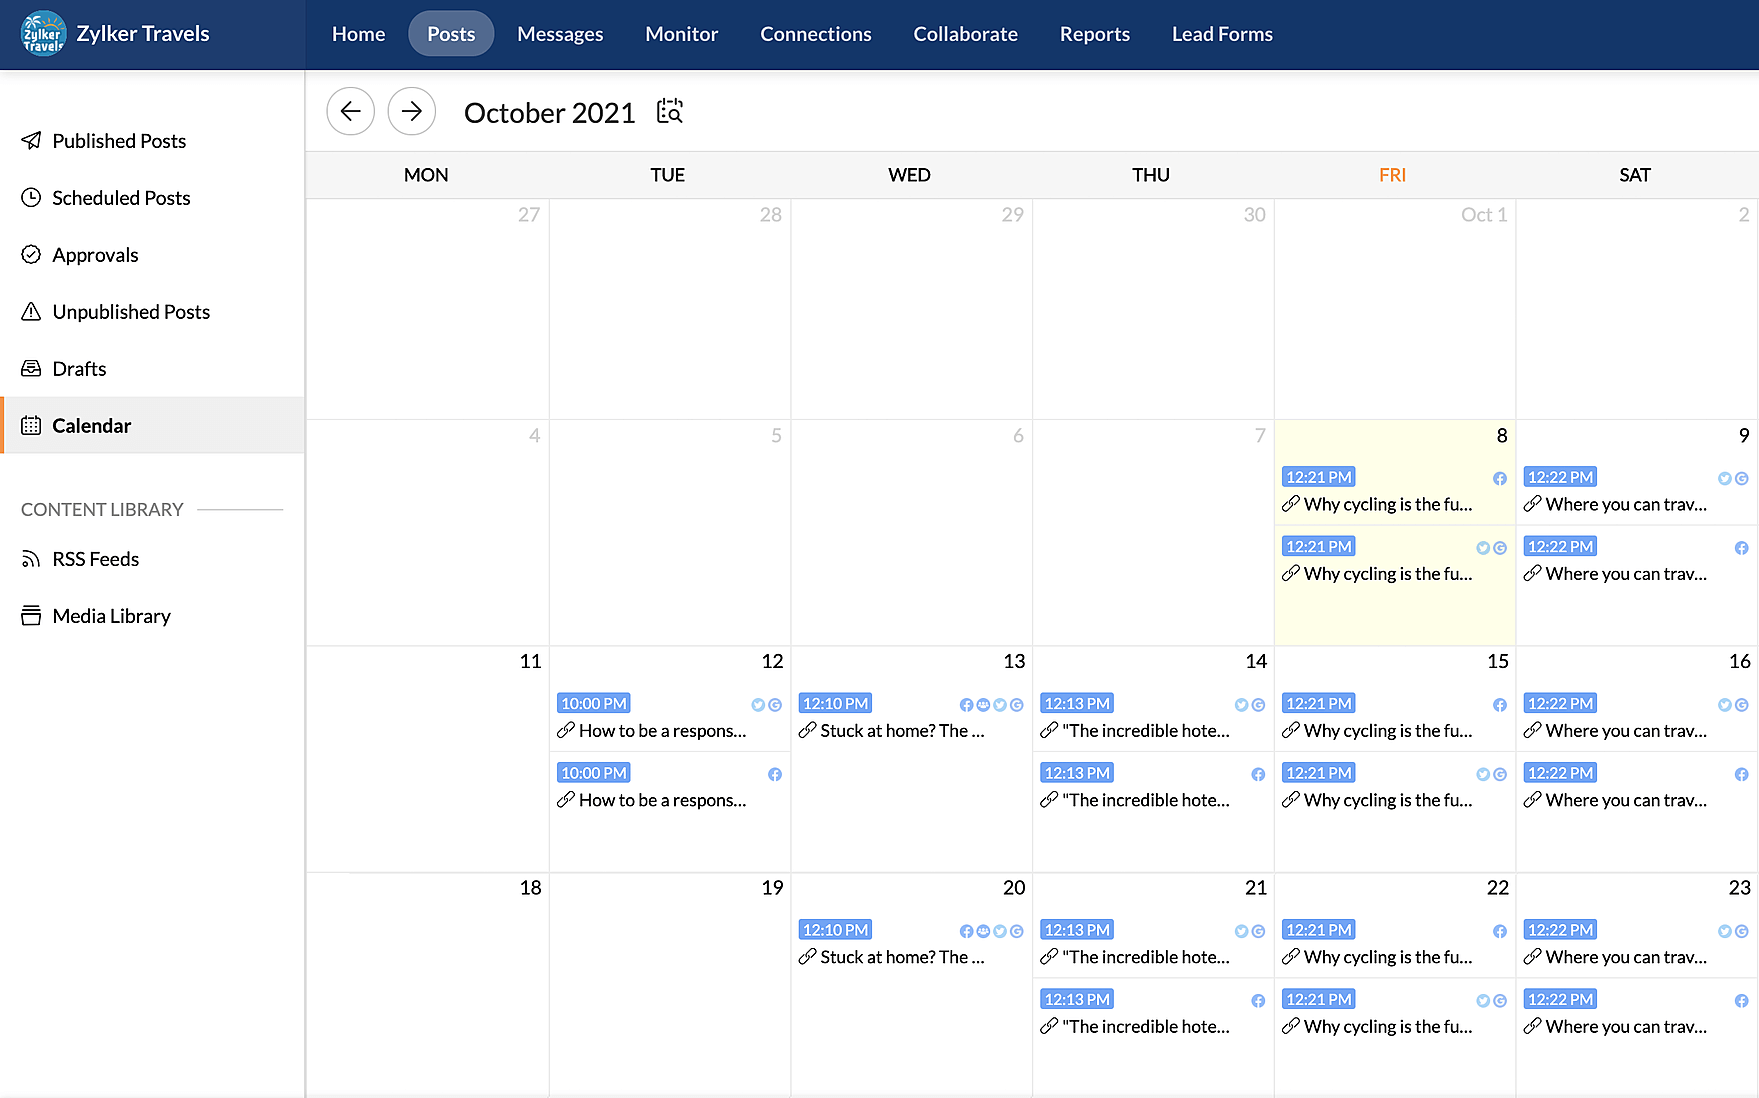This screenshot has height=1098, width=1759.
Task: Click the Published Posts paper plane icon
Action: (x=31, y=140)
